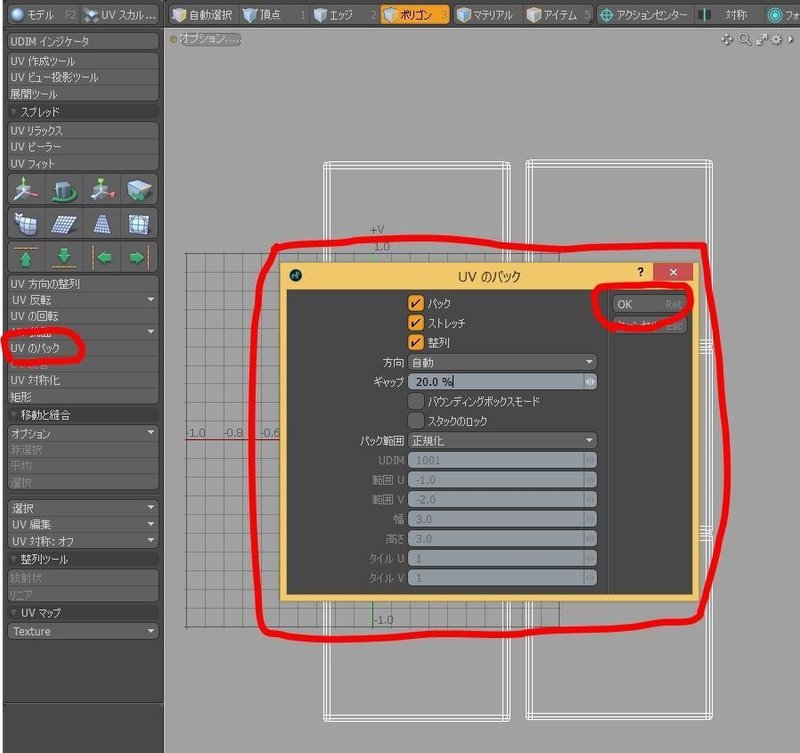Viewport: 800px width, 753px height.
Task: Click the small right-arrow icon beside the gear
Action: [790, 39]
